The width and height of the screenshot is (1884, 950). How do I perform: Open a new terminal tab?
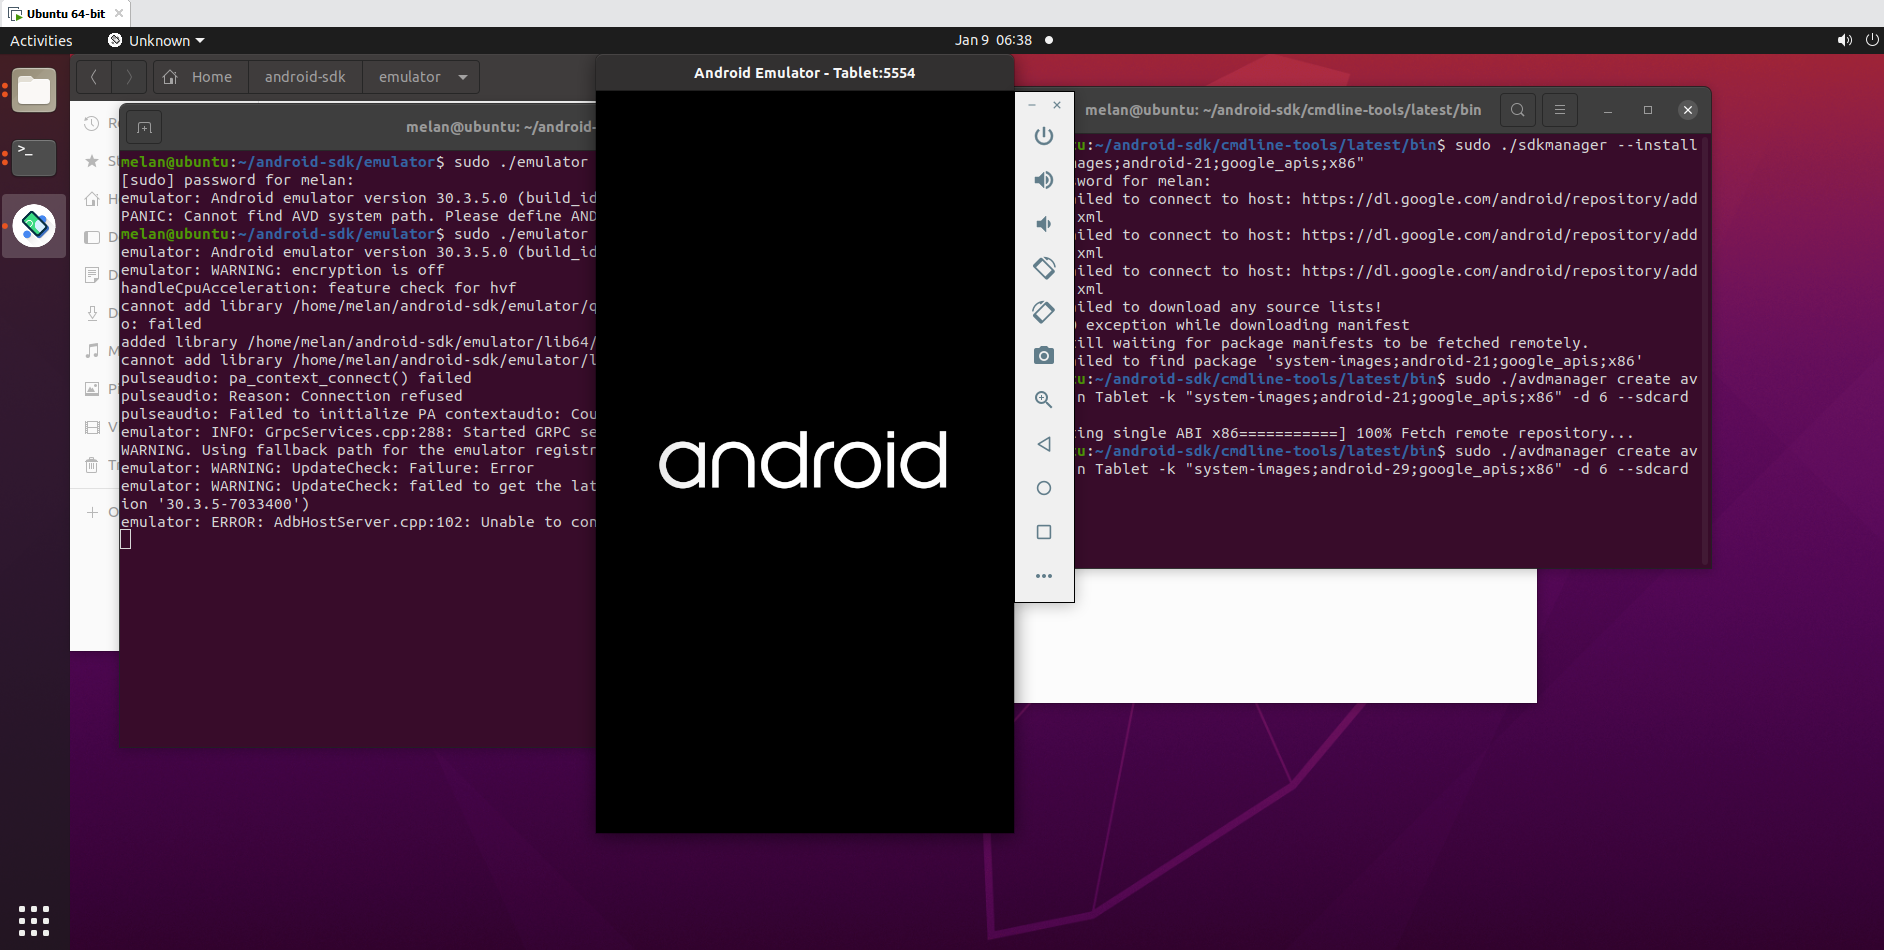144,126
